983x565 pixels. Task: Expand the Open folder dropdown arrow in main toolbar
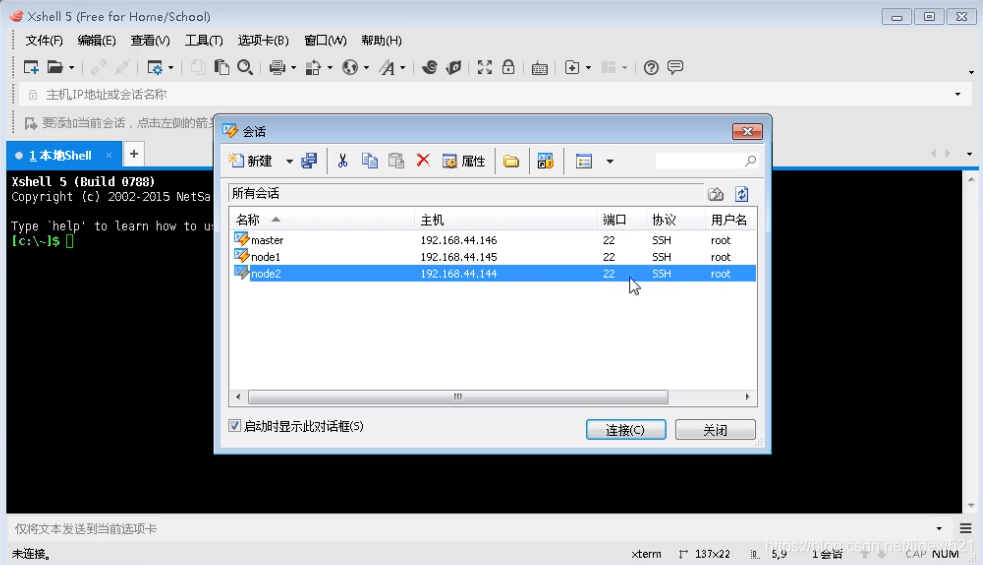pyautogui.click(x=71, y=68)
